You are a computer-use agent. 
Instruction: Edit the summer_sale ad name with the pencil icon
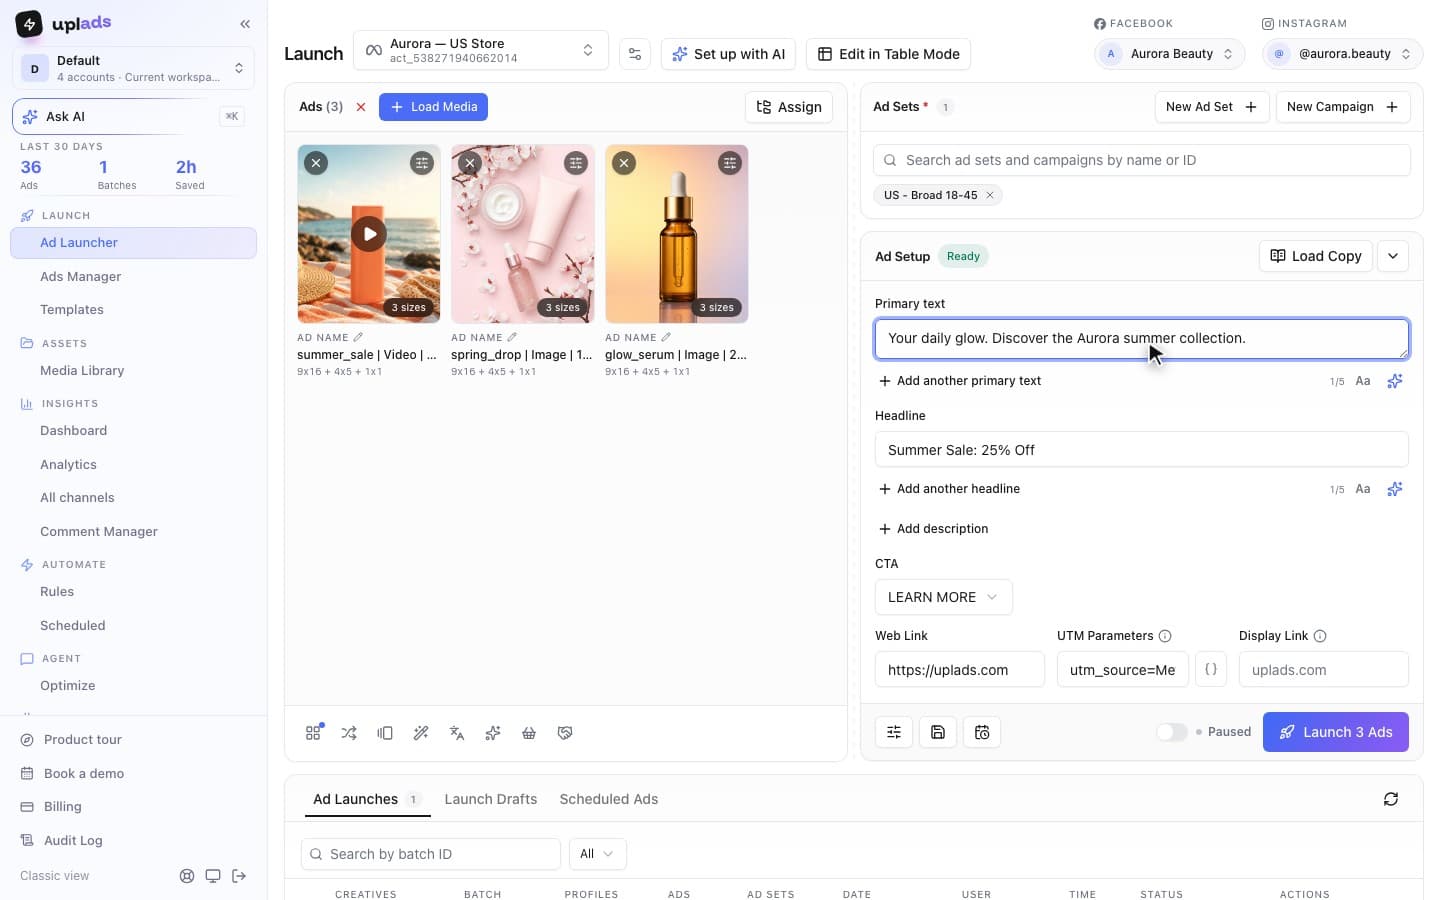point(358,337)
